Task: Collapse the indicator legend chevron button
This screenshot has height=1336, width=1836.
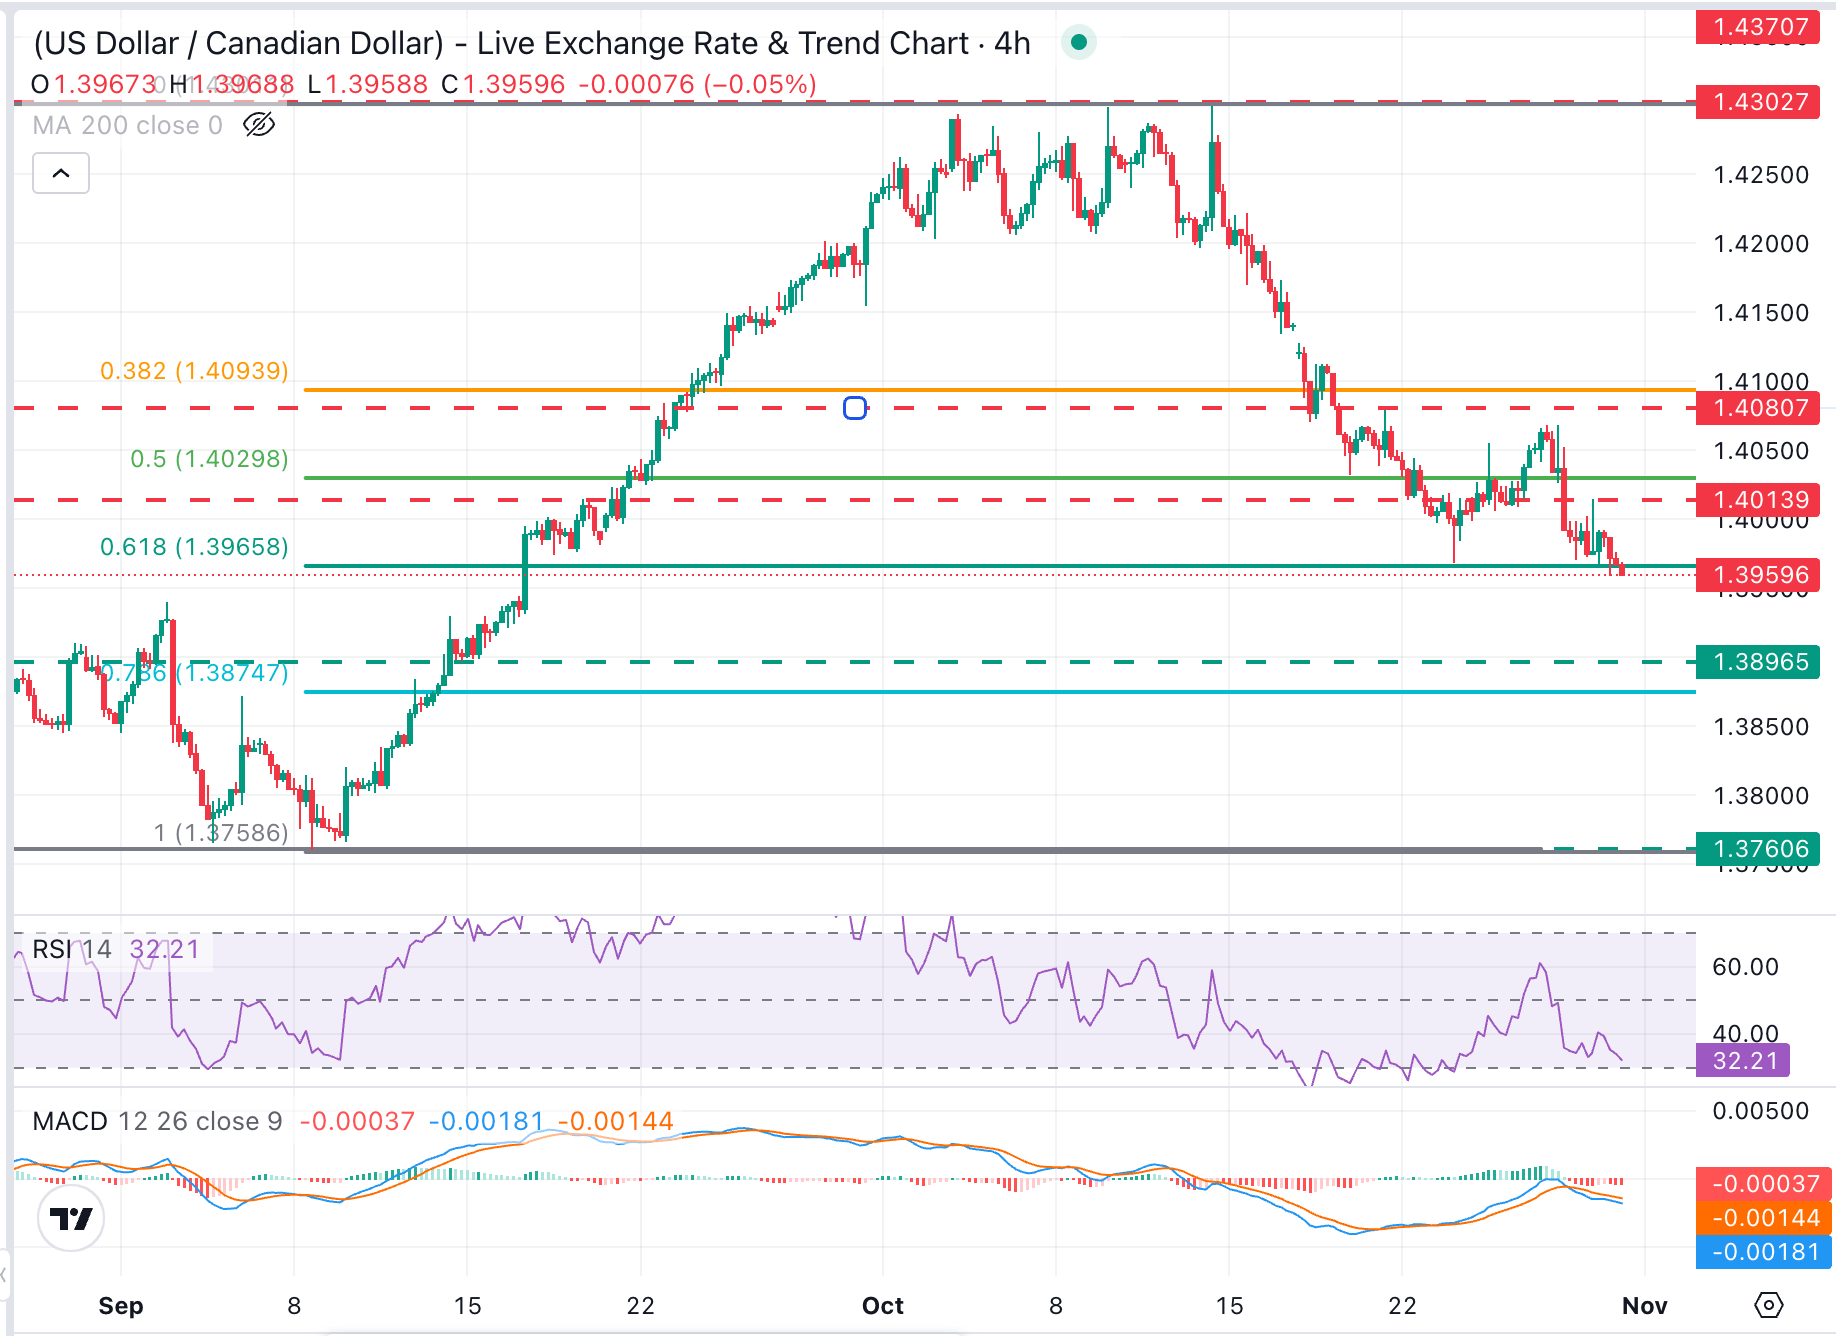Action: (x=61, y=173)
